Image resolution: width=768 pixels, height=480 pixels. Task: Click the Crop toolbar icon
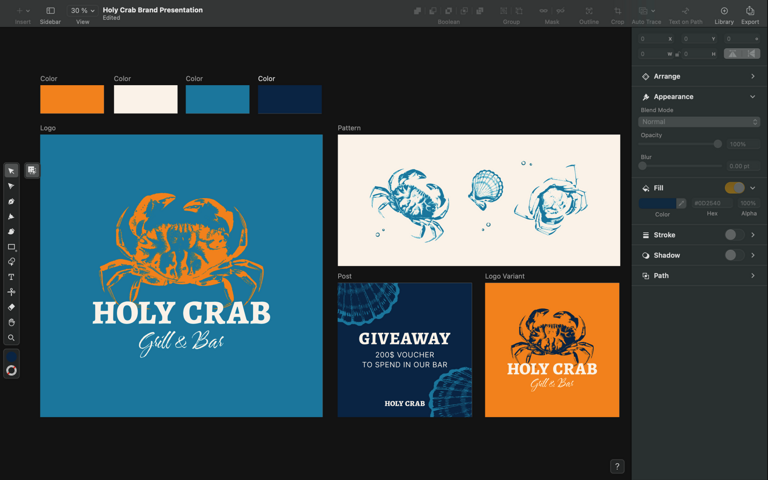coord(618,11)
